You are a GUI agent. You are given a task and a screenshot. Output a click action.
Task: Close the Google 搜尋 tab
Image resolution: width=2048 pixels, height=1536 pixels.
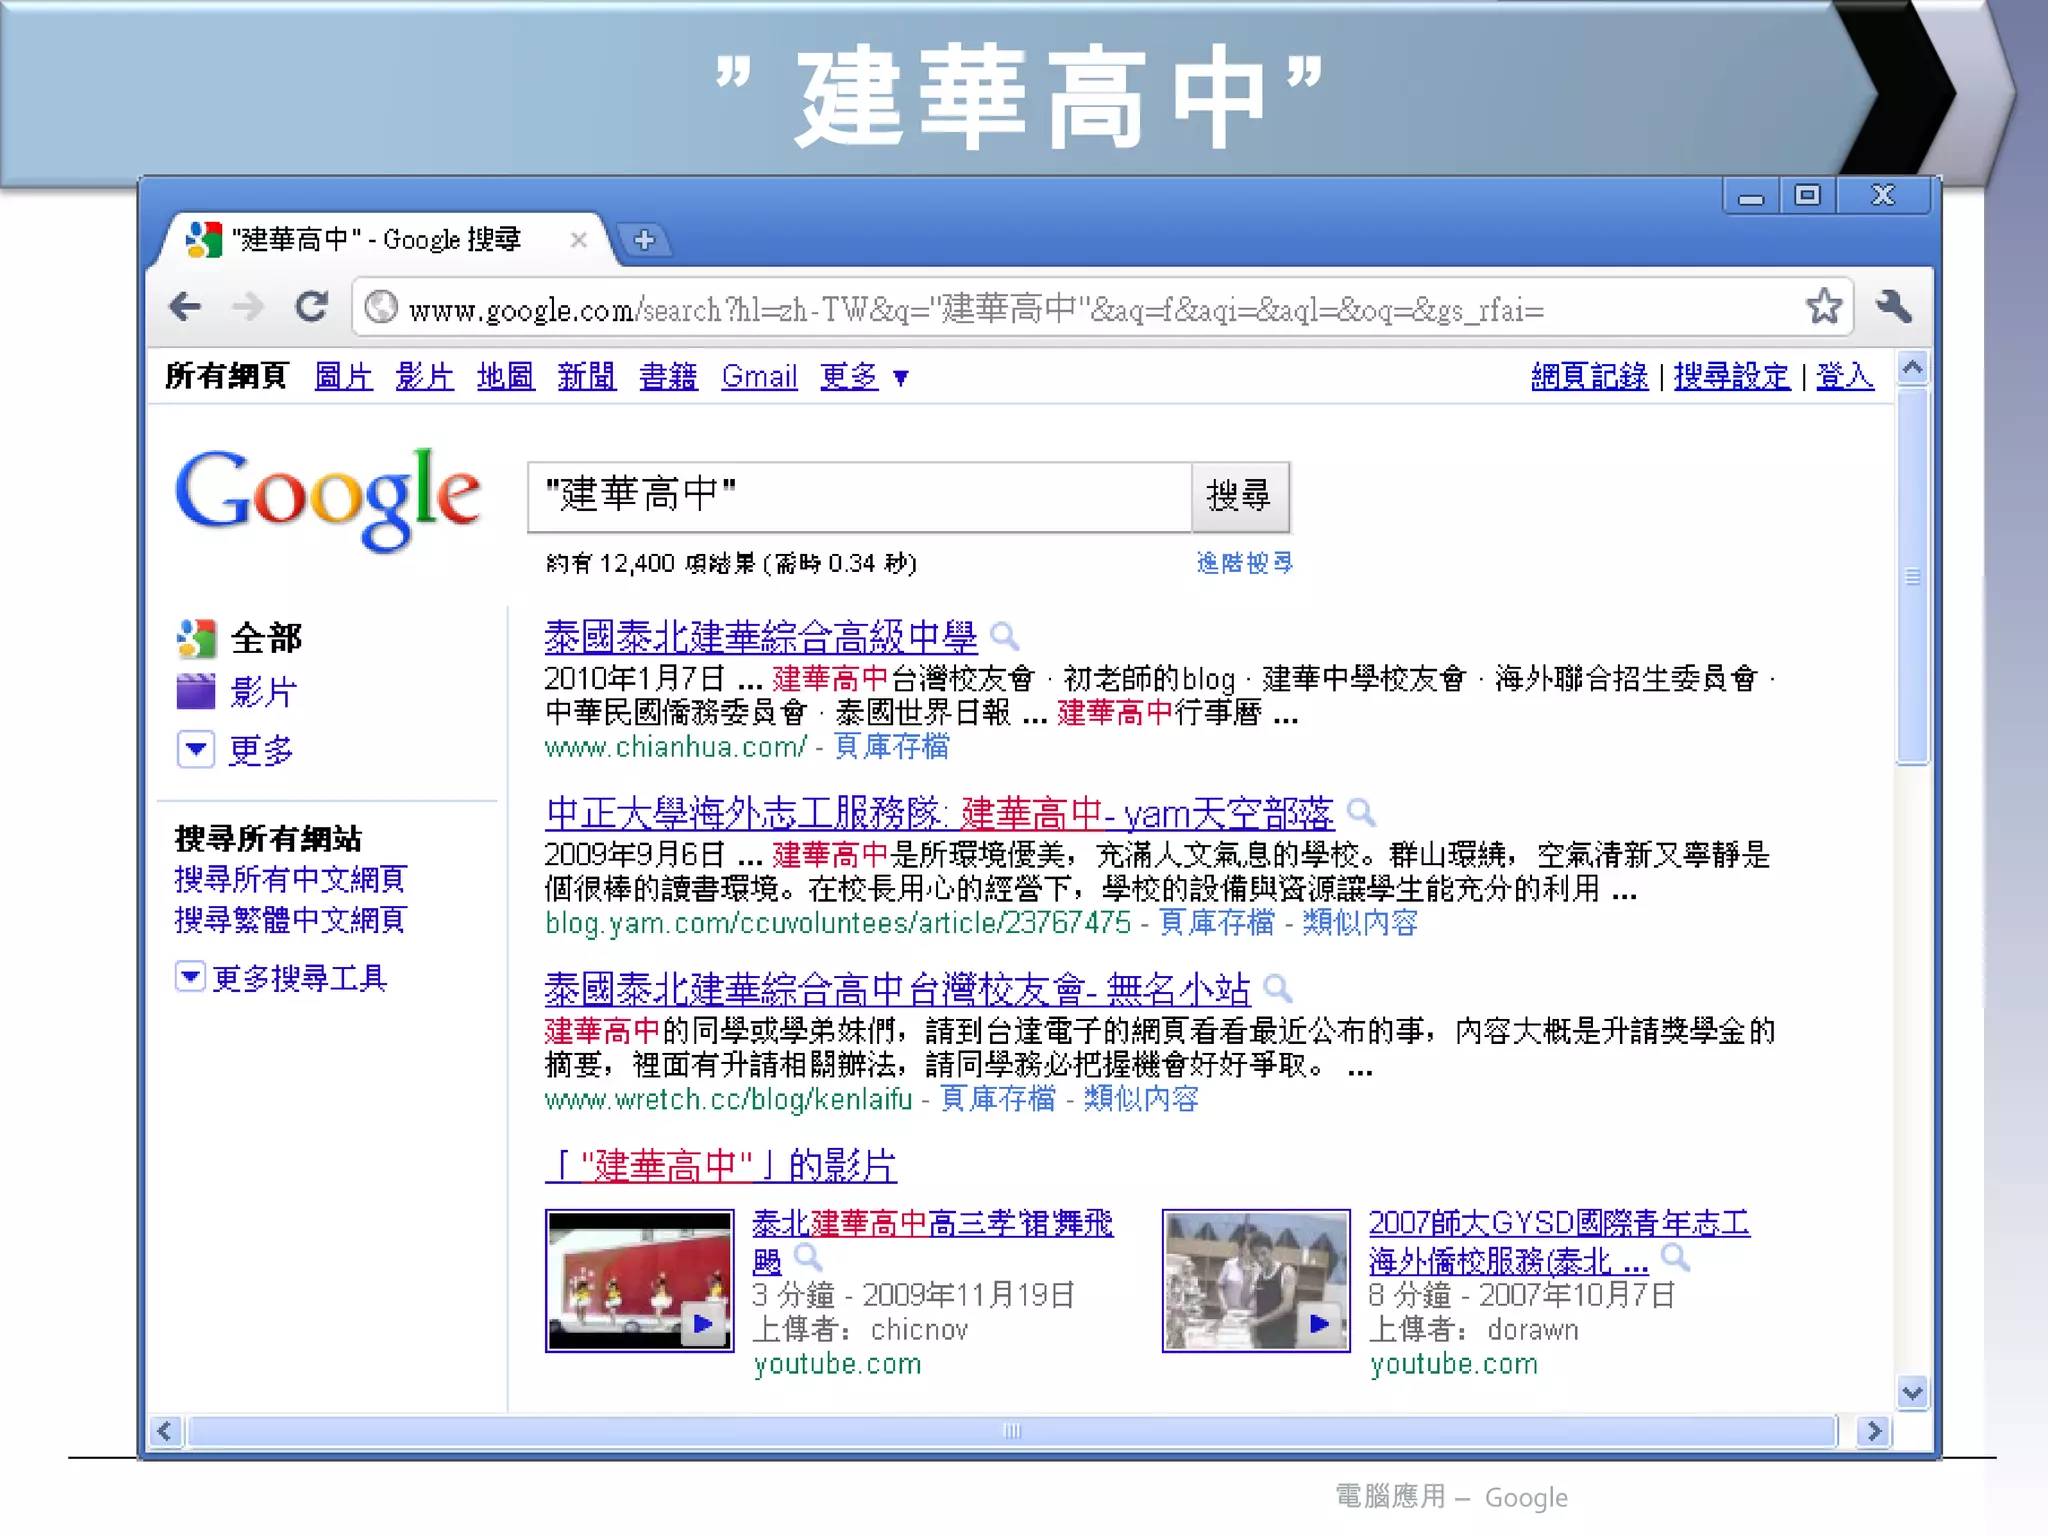(578, 240)
